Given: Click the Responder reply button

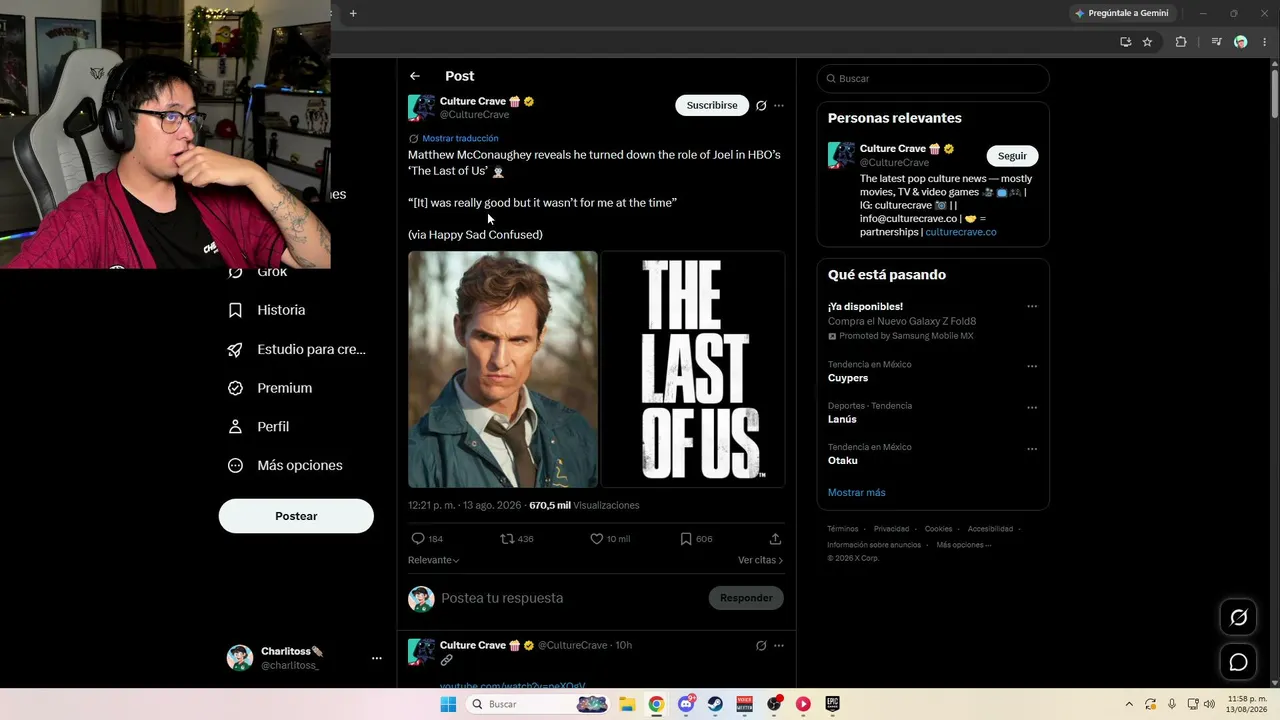Looking at the screenshot, I should (x=746, y=598).
